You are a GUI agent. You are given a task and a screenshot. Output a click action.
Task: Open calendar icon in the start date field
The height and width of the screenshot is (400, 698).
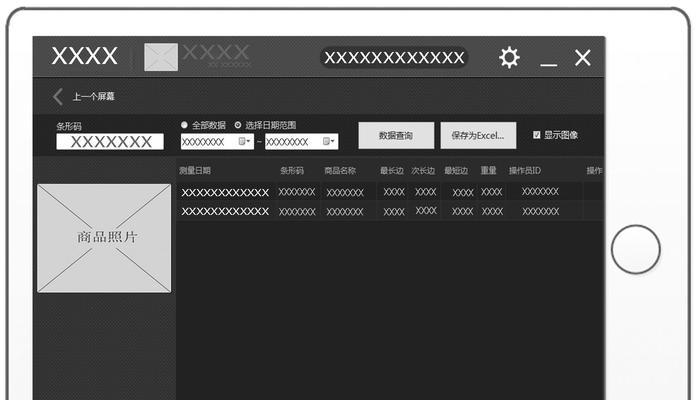click(242, 142)
